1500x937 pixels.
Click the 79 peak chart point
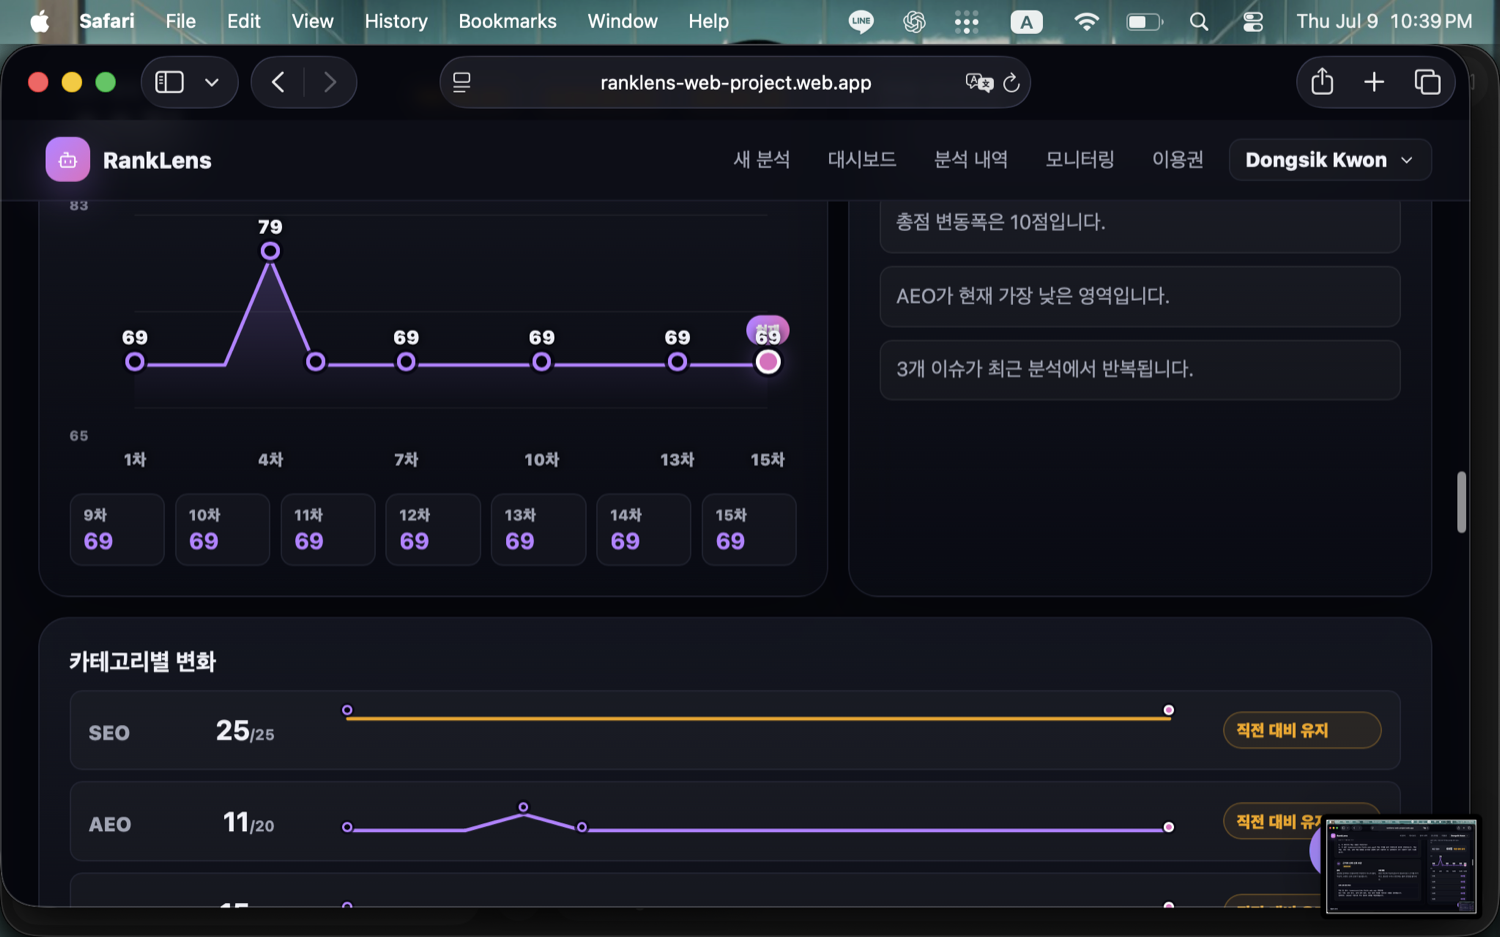(270, 251)
